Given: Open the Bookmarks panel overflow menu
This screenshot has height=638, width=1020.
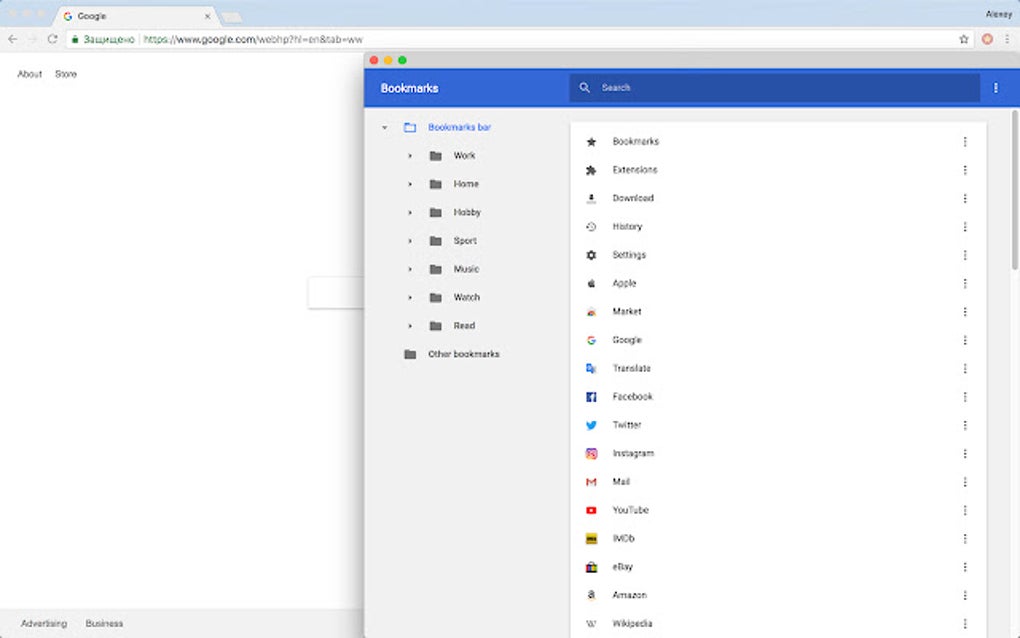Looking at the screenshot, I should 995,88.
